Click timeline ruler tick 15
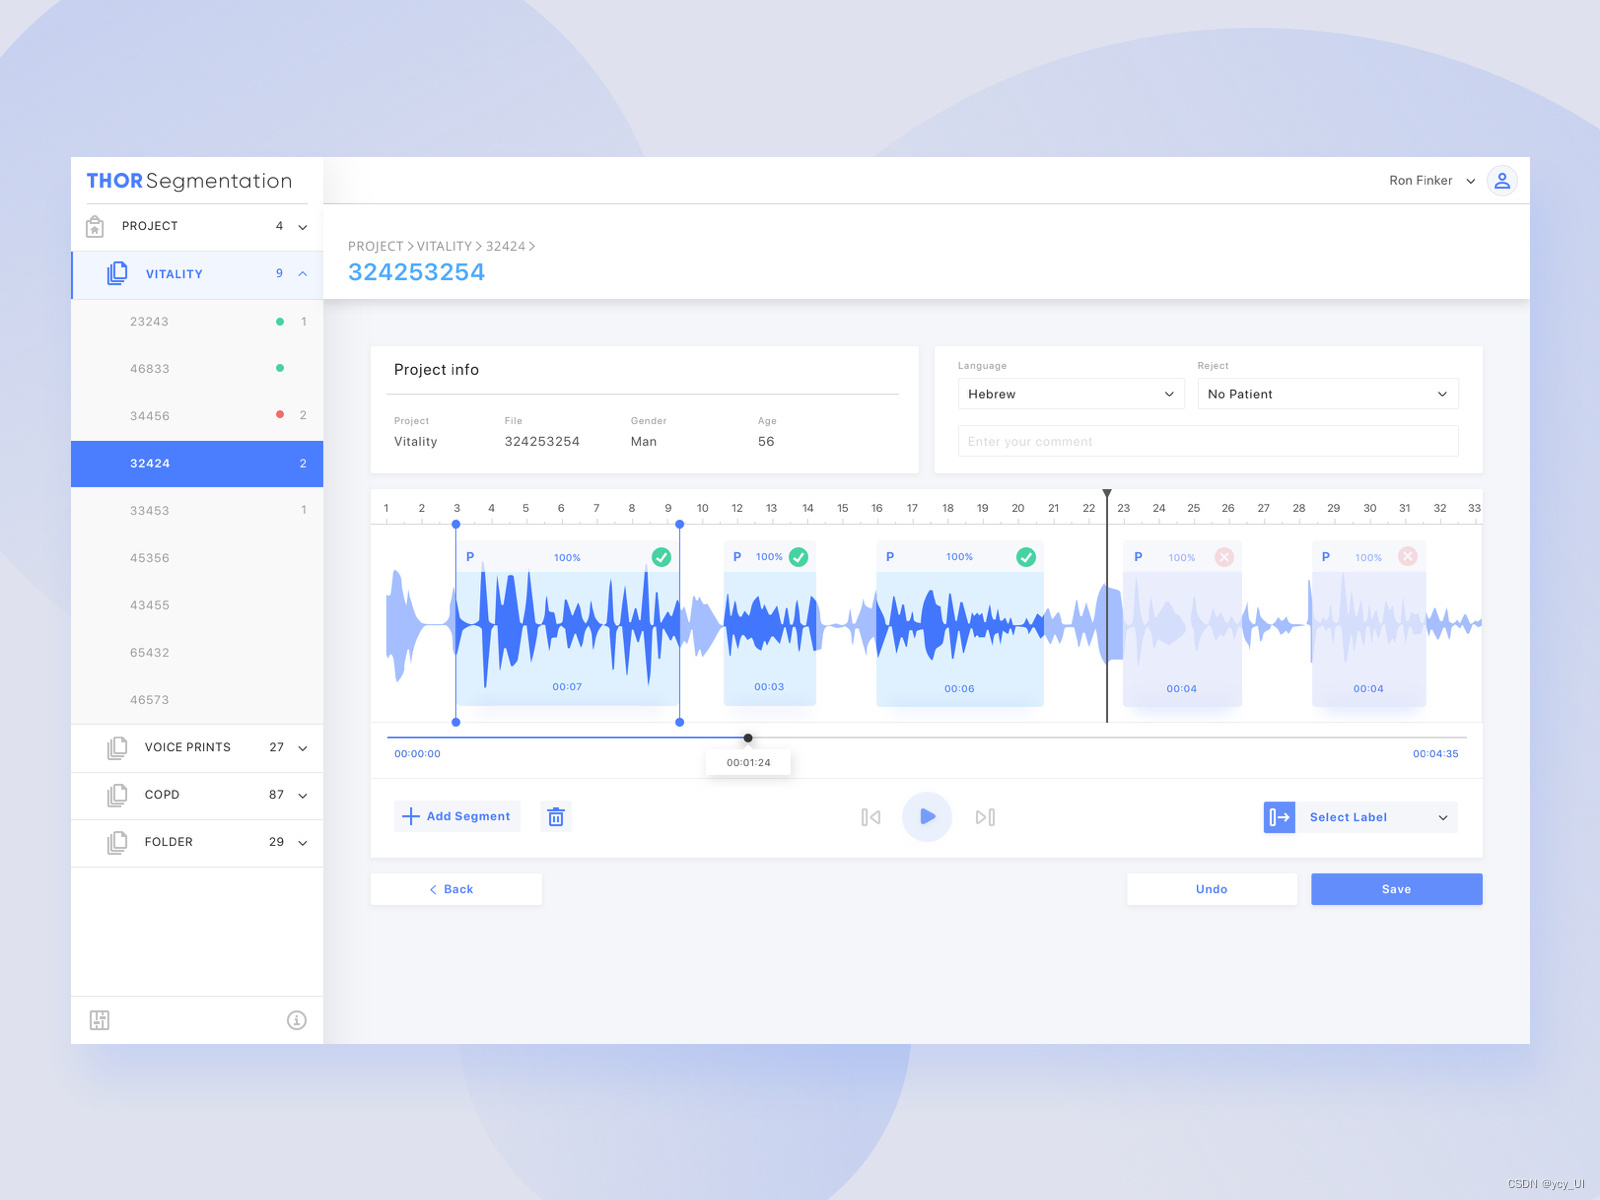 [x=843, y=508]
